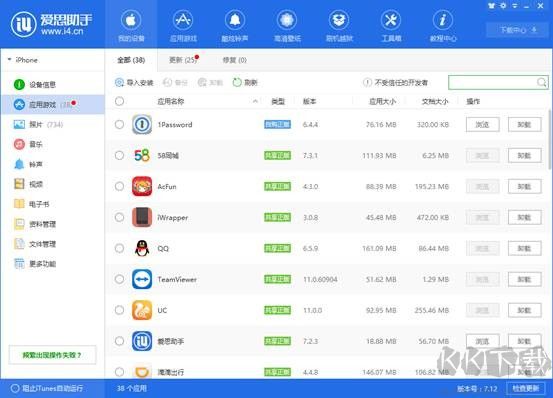Click 卸载 button for TeamViewer
The height and width of the screenshot is (398, 553).
pos(524,279)
